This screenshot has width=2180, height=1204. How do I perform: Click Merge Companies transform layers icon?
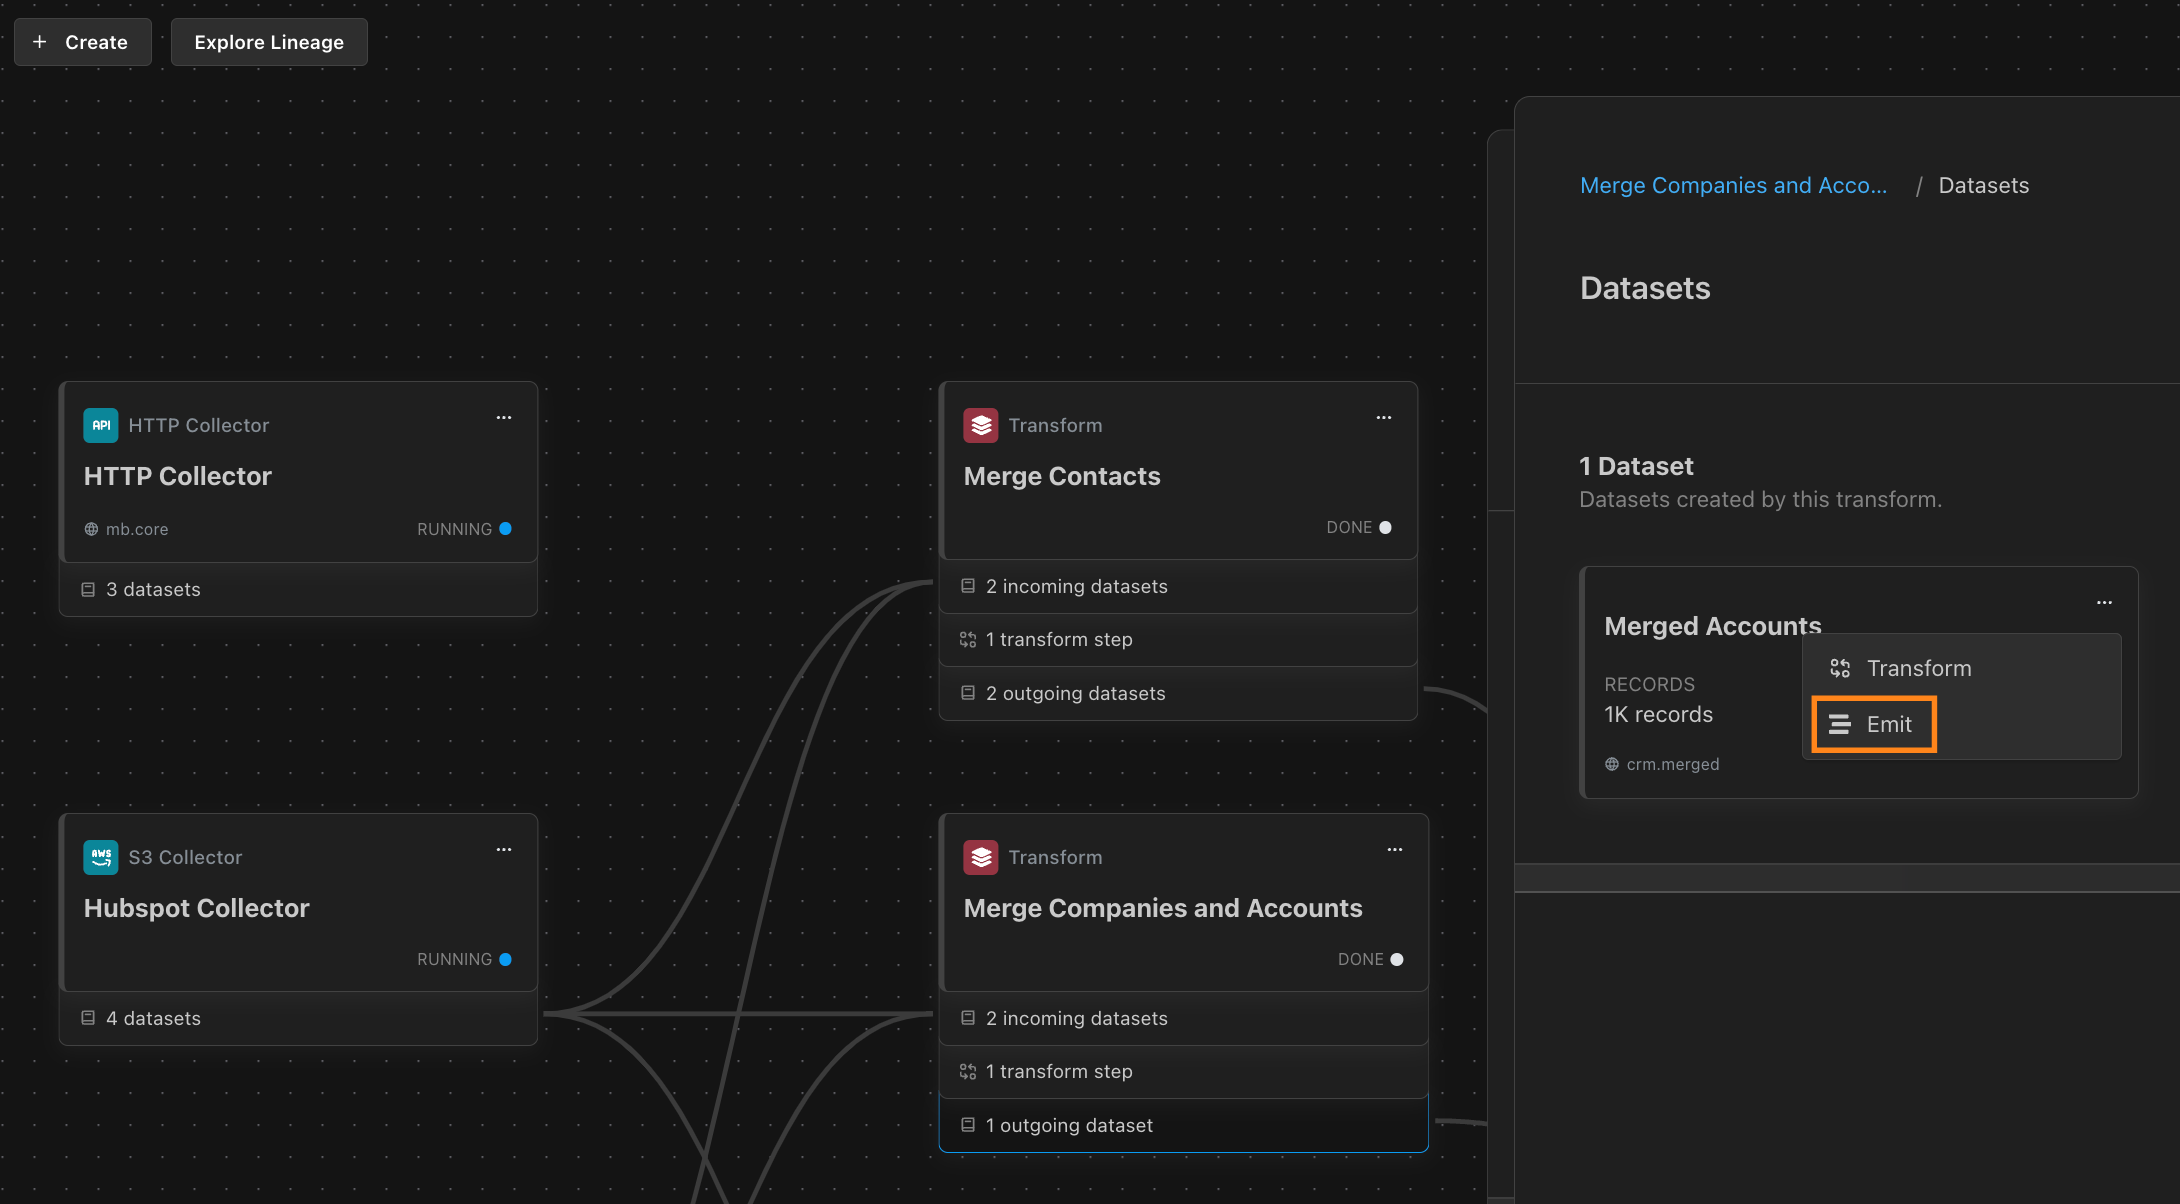980,857
